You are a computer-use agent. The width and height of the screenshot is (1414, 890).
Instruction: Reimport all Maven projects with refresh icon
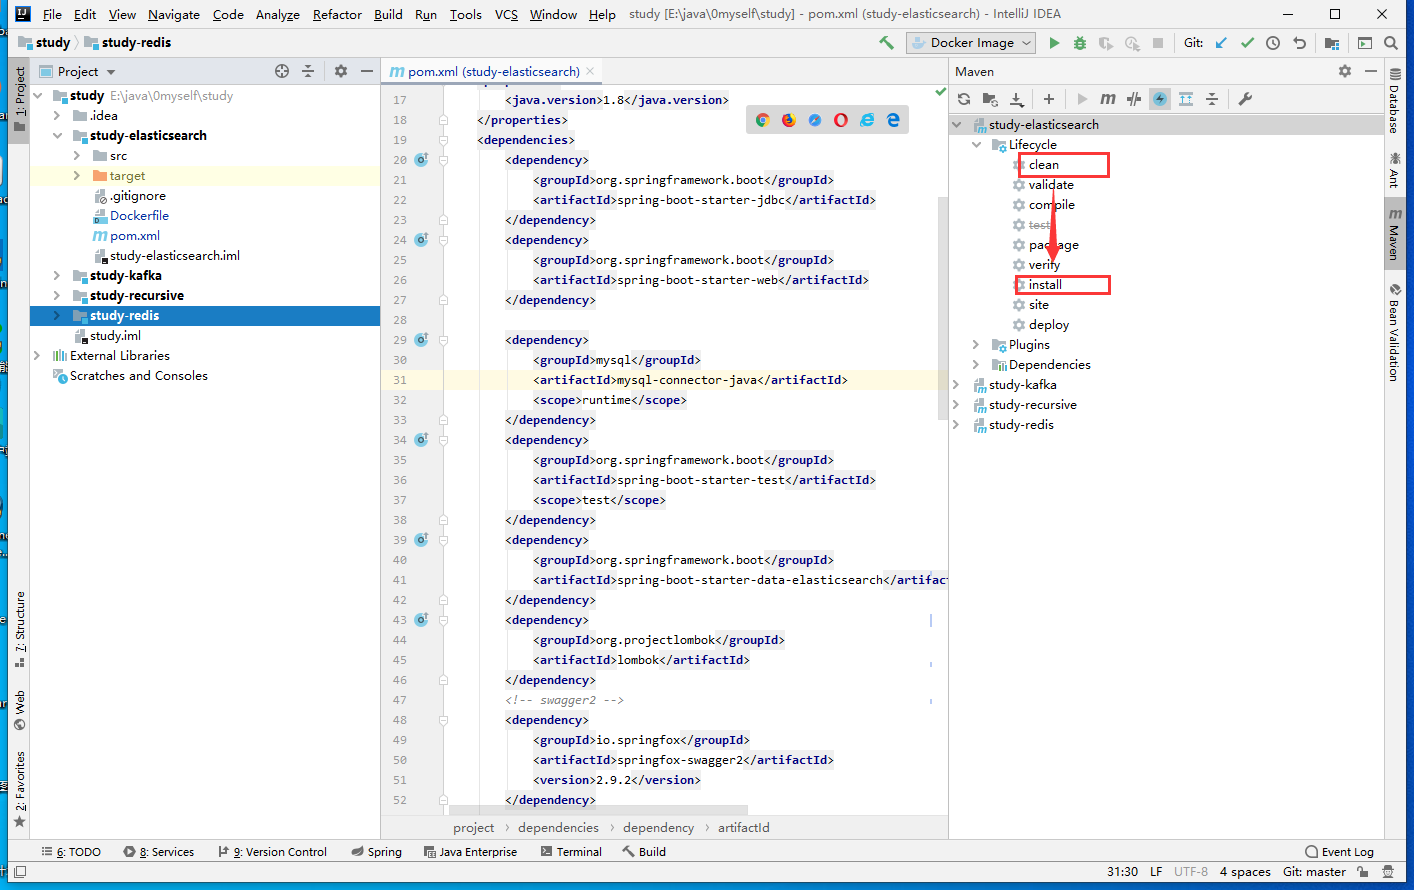963,99
